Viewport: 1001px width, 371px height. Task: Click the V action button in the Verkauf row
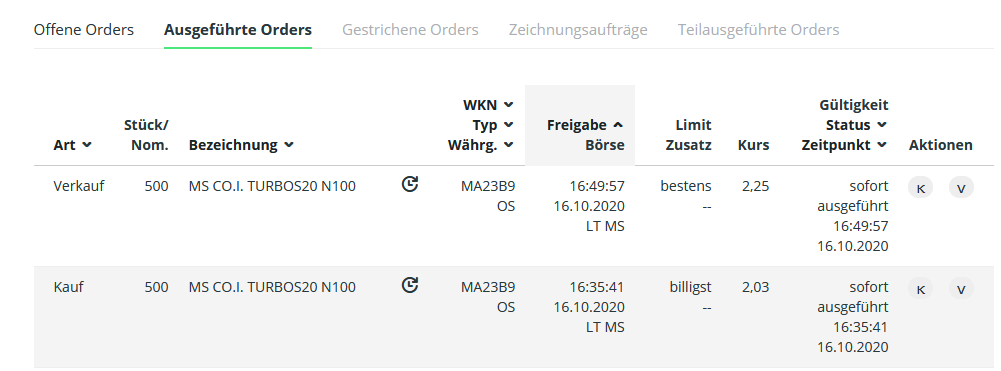point(961,188)
